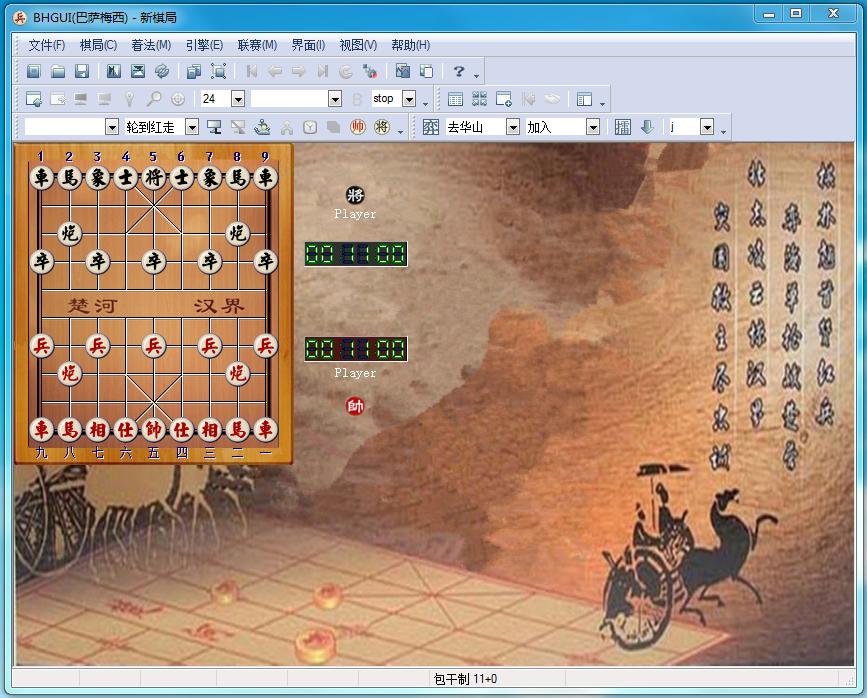The height and width of the screenshot is (698, 867).
Task: Select the magnifier zoom icon
Action: 154,97
